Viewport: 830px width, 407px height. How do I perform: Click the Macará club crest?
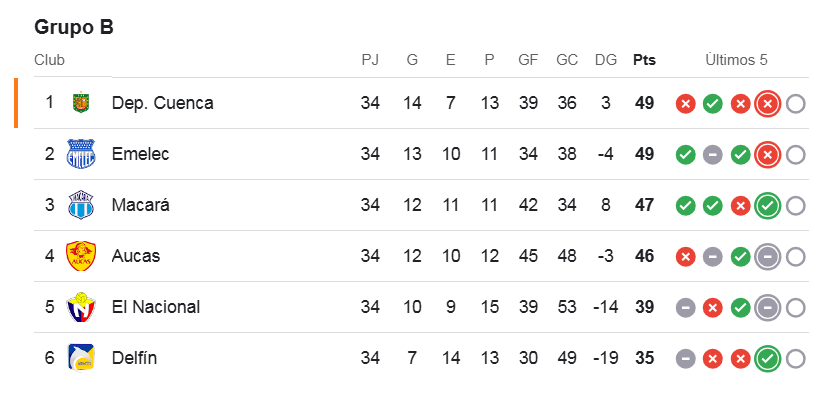(80, 205)
